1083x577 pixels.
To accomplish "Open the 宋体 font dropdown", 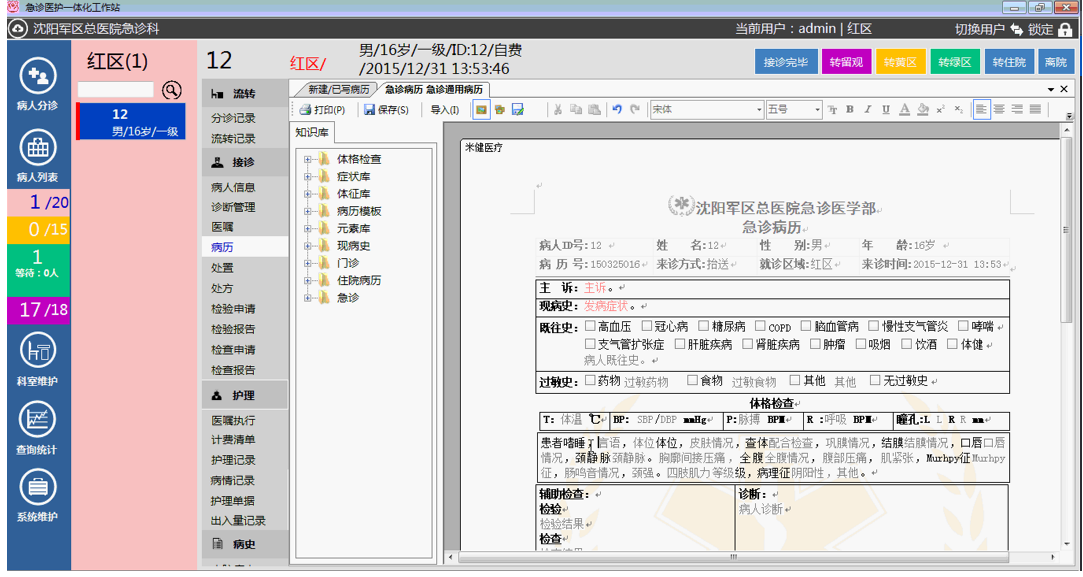I will (x=758, y=109).
